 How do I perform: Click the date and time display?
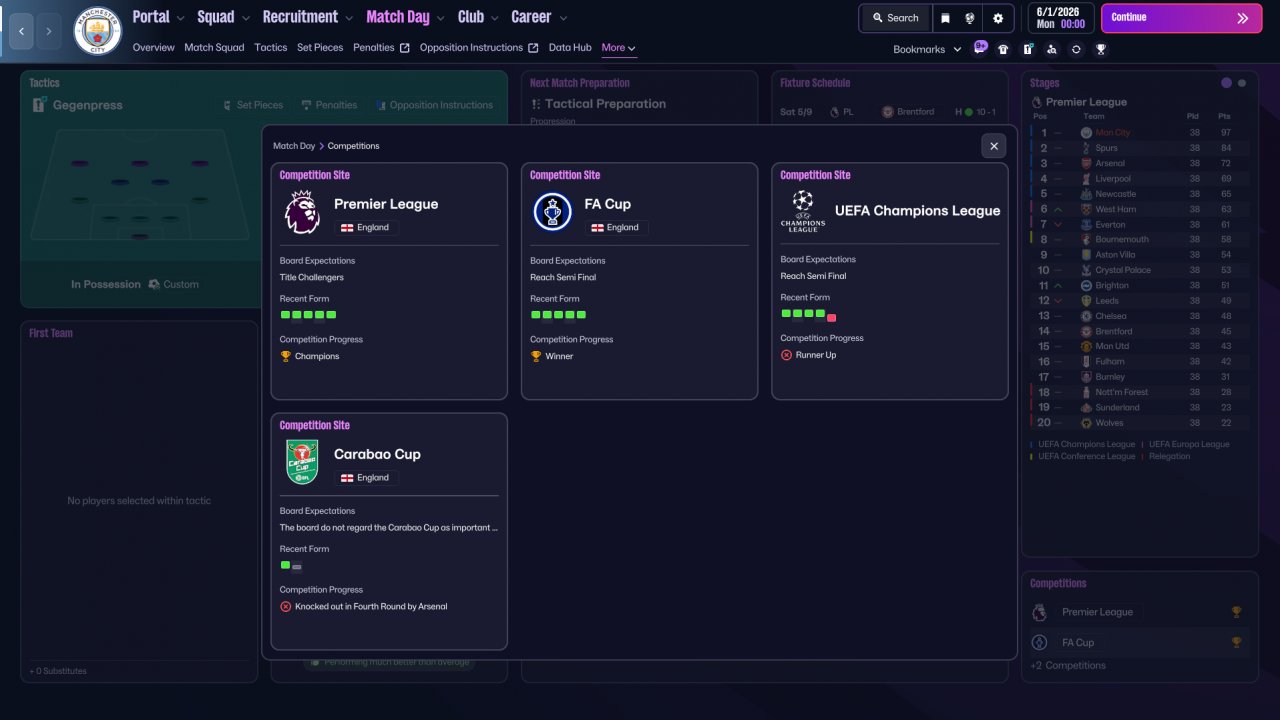(x=1060, y=18)
